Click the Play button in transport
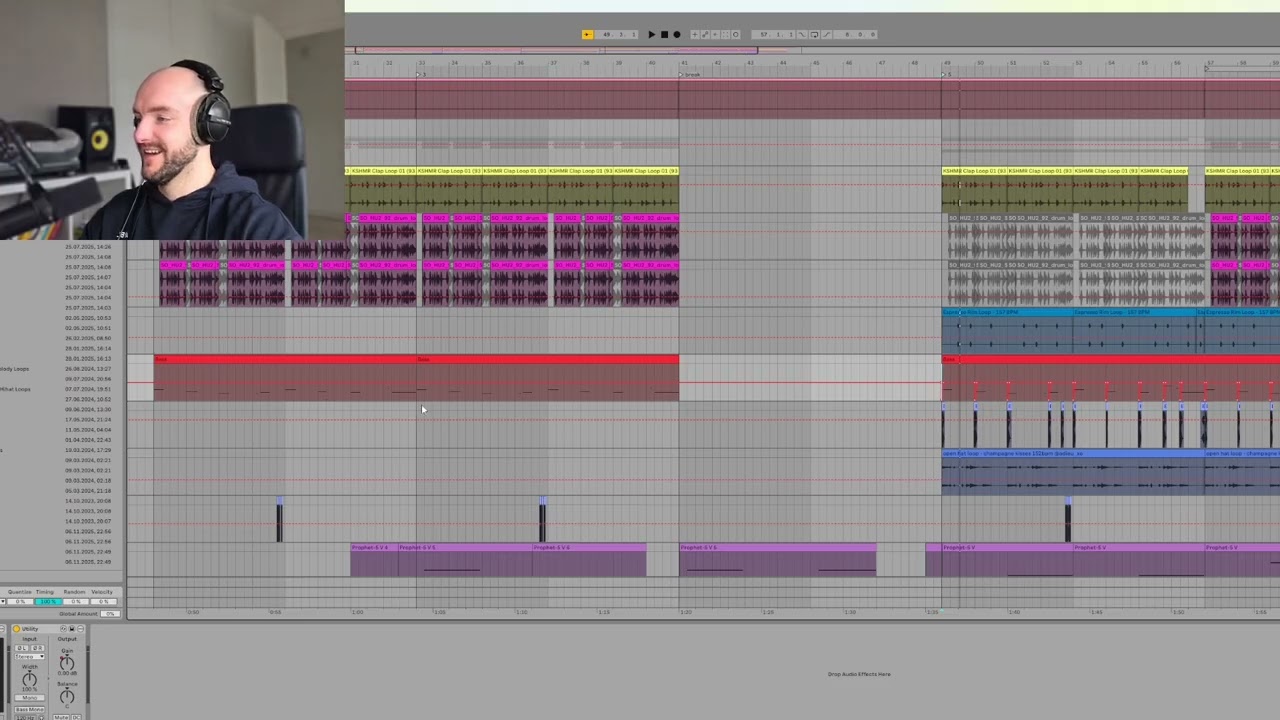 tap(651, 34)
